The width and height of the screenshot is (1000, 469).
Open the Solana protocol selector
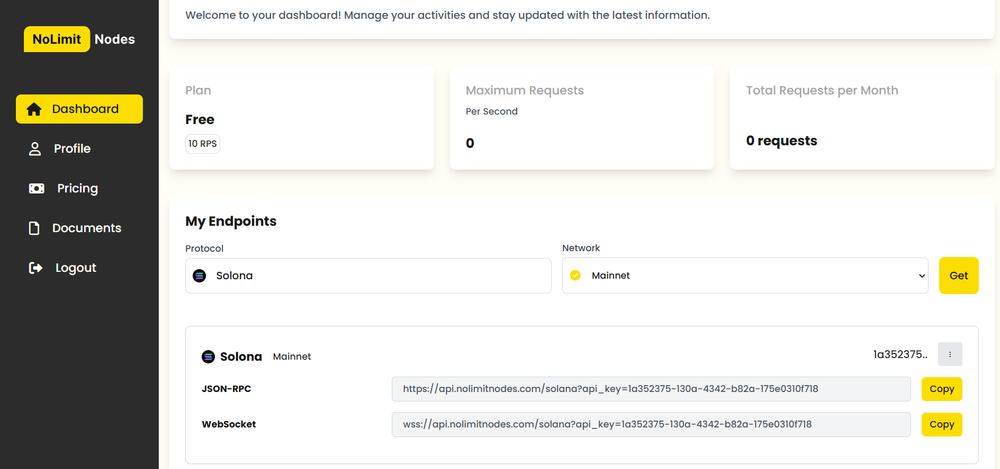368,276
